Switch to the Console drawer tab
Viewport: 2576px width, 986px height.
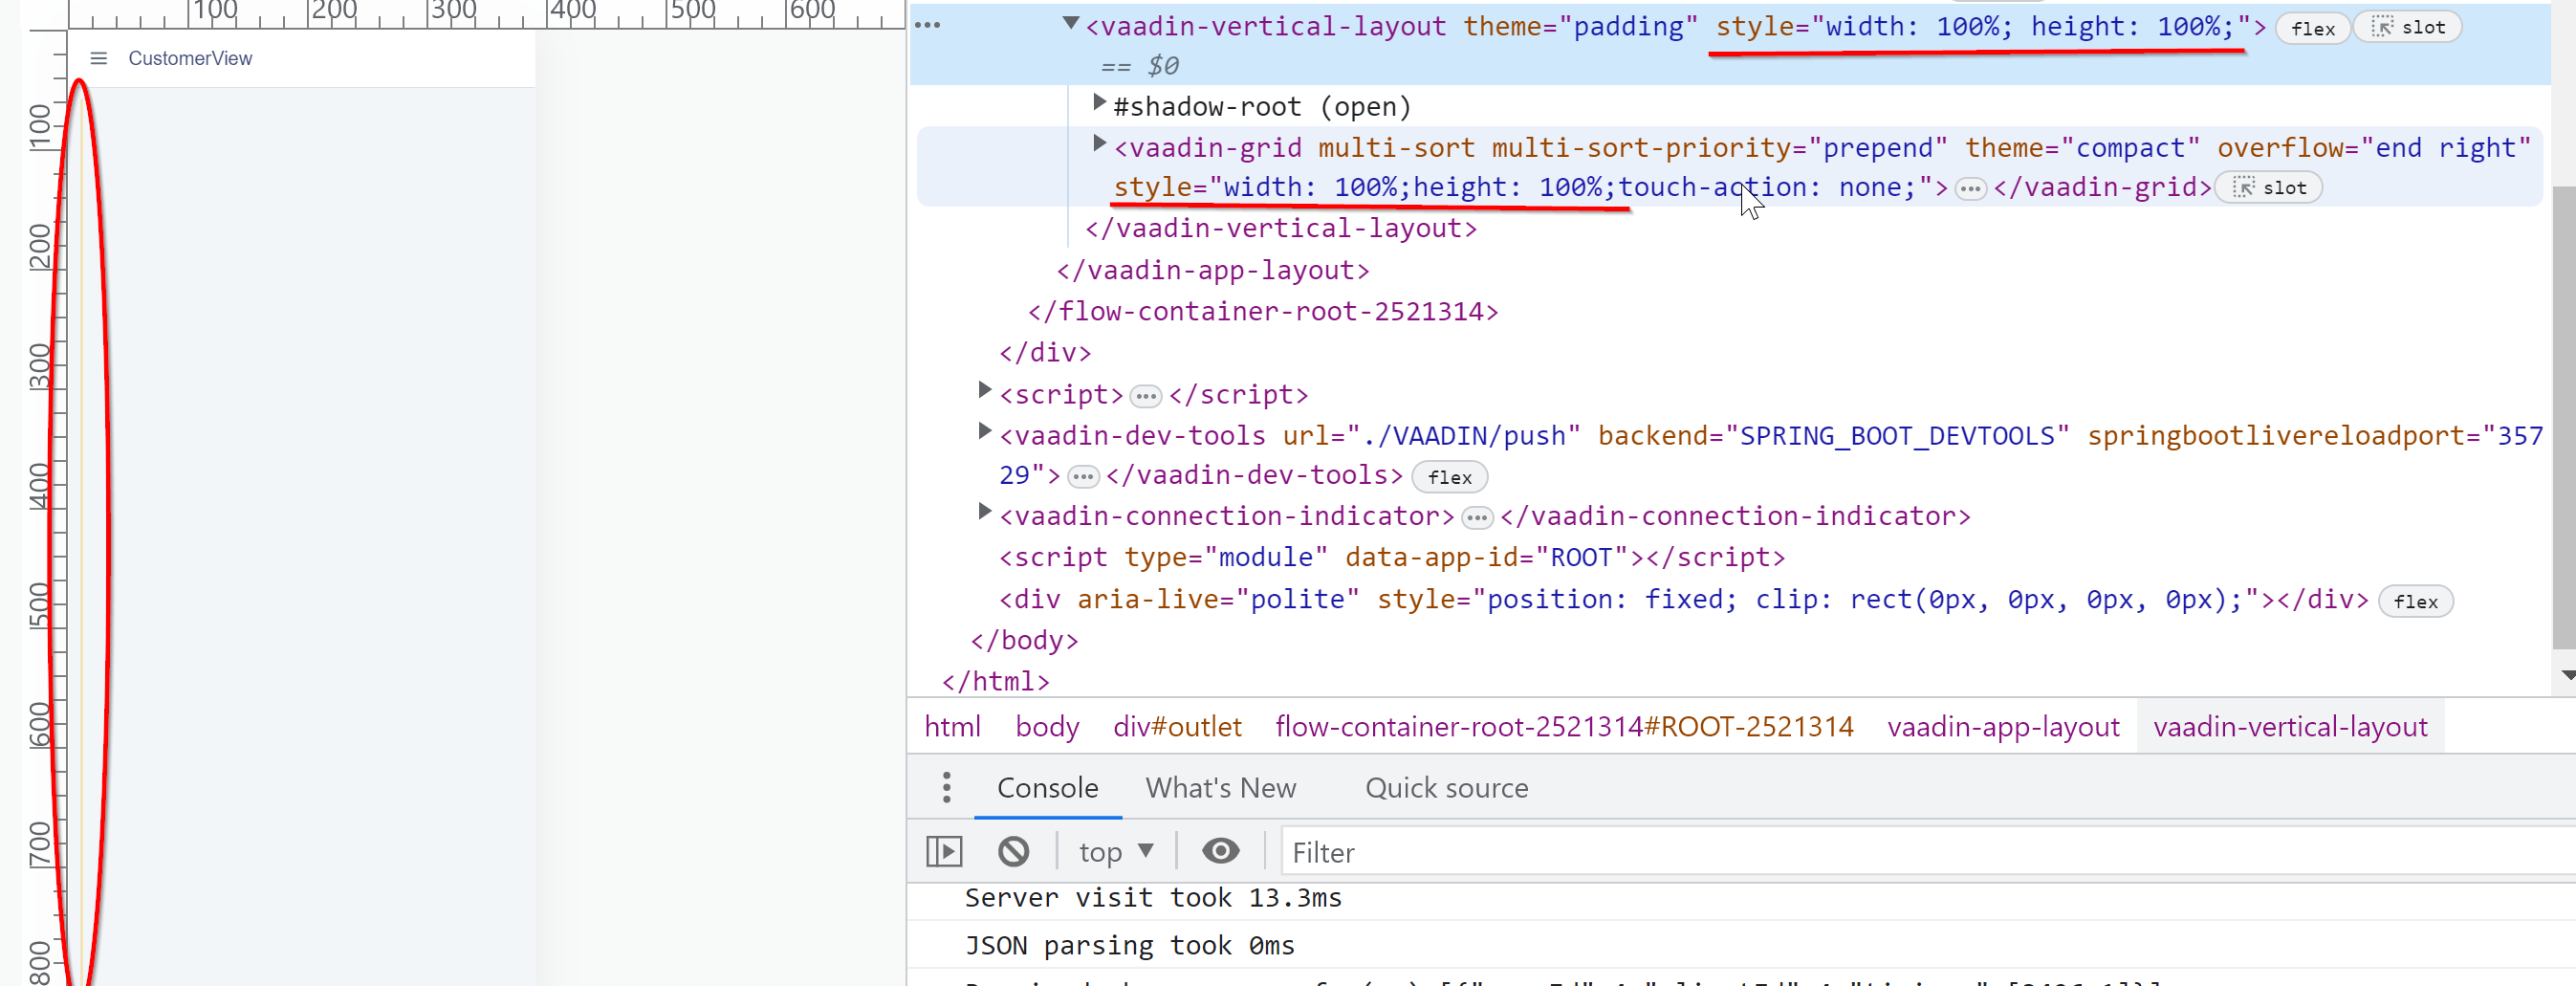(x=1047, y=788)
